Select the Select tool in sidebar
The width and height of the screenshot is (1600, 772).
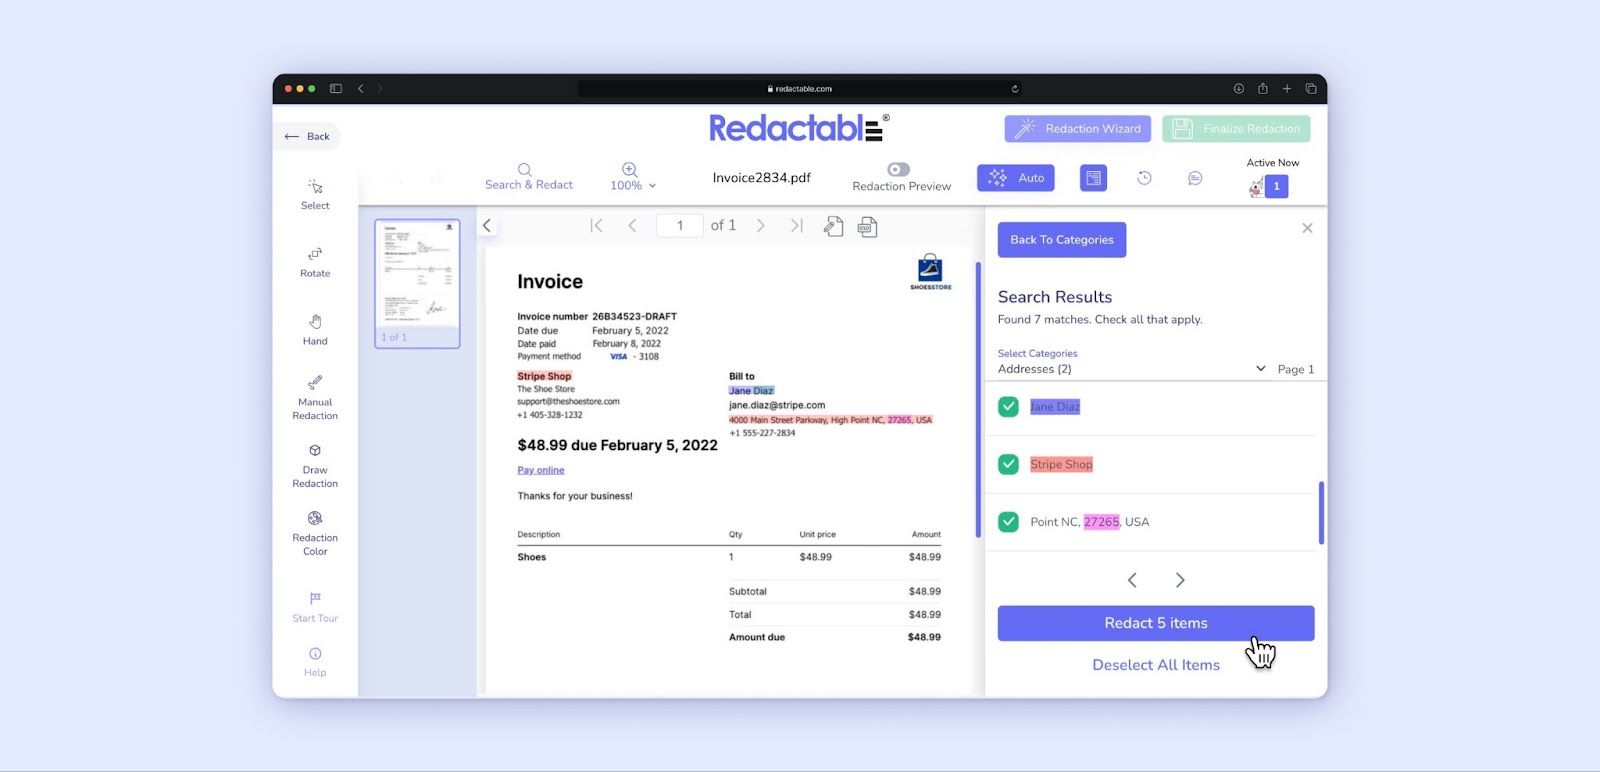315,194
